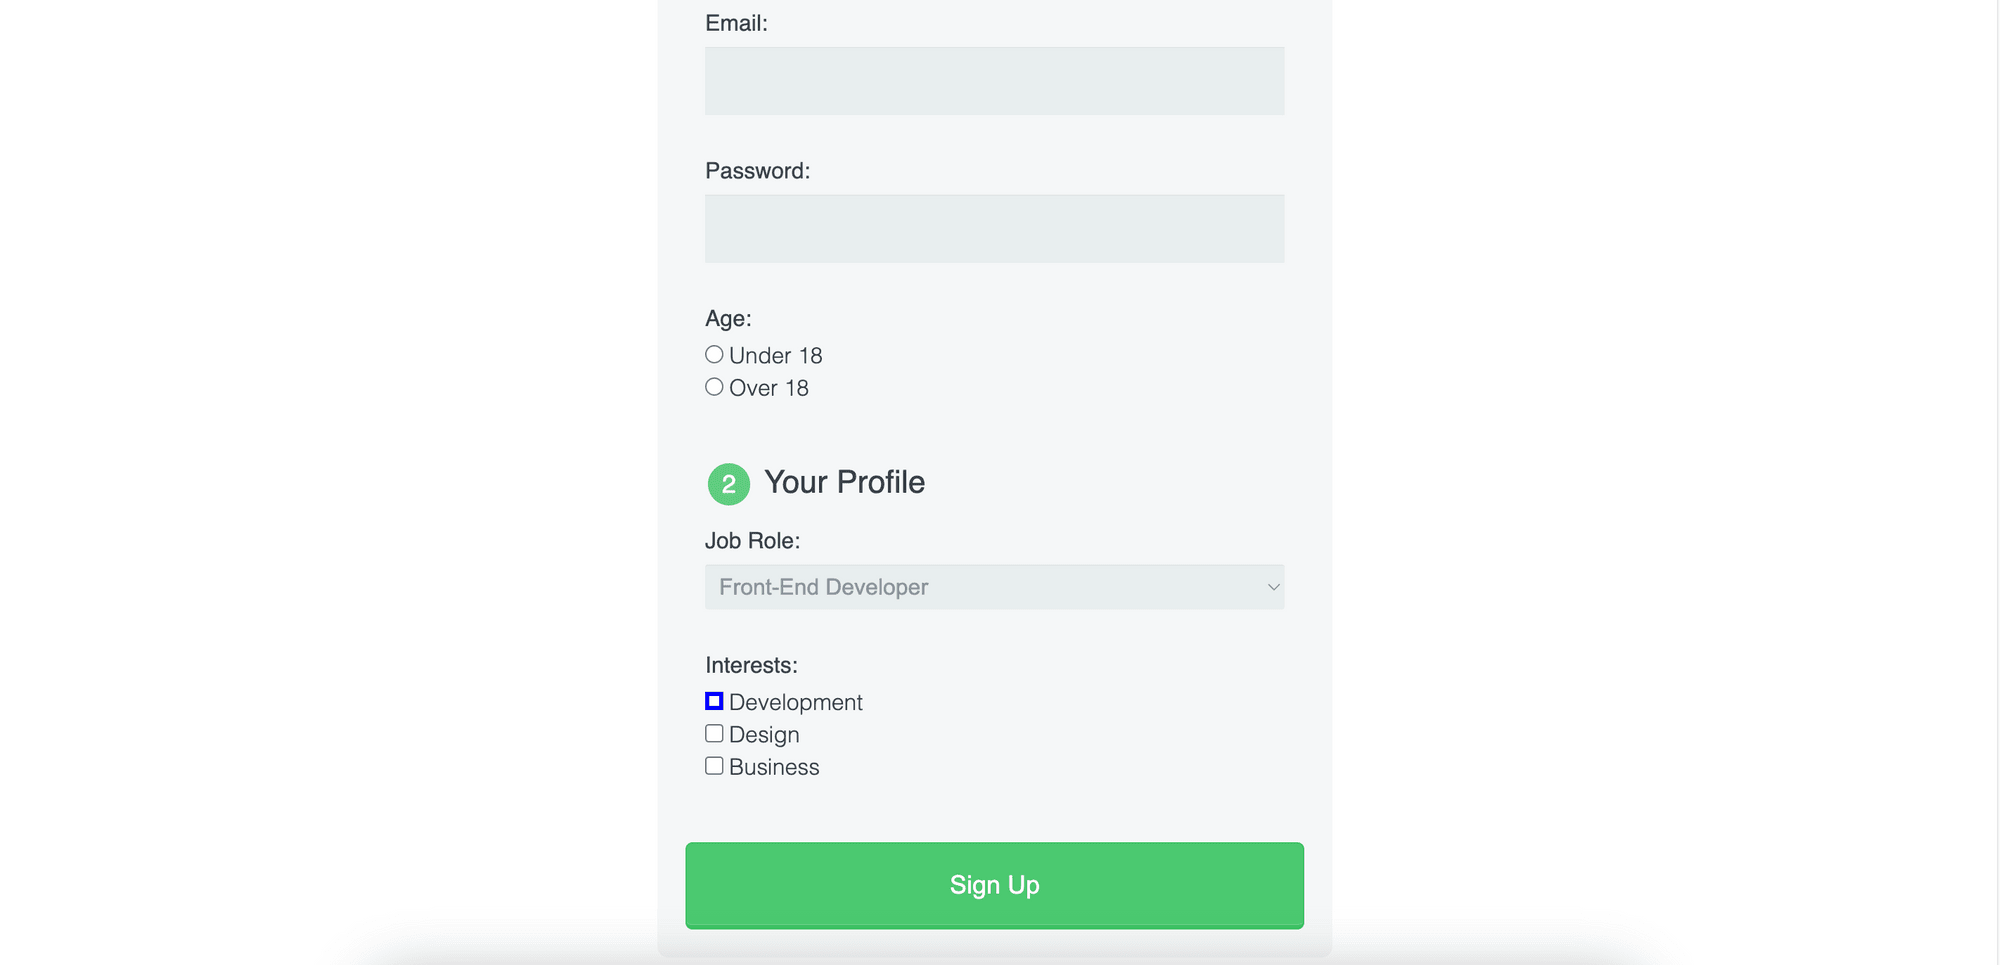Check the Development interest checkbox
Screen dimensions: 2000x965
pyautogui.click(x=713, y=700)
